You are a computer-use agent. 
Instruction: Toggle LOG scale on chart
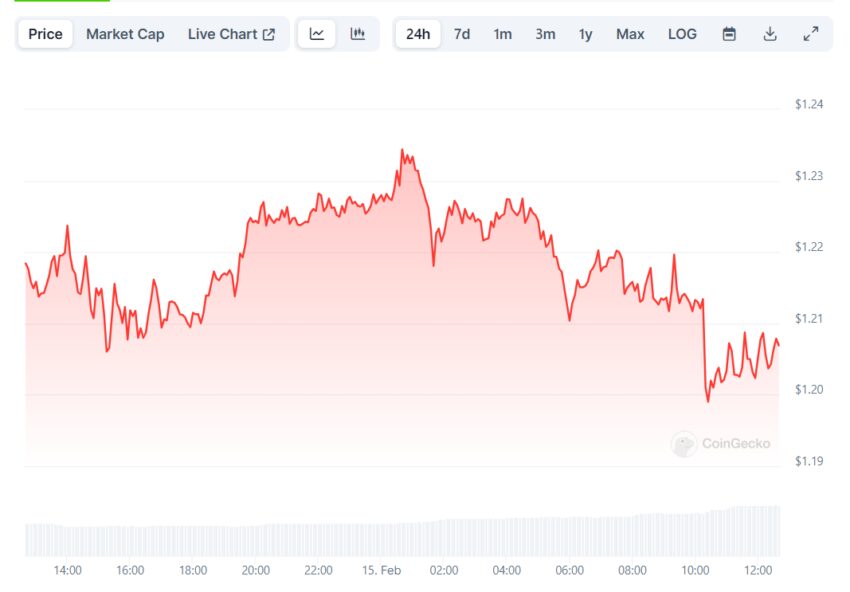[682, 34]
